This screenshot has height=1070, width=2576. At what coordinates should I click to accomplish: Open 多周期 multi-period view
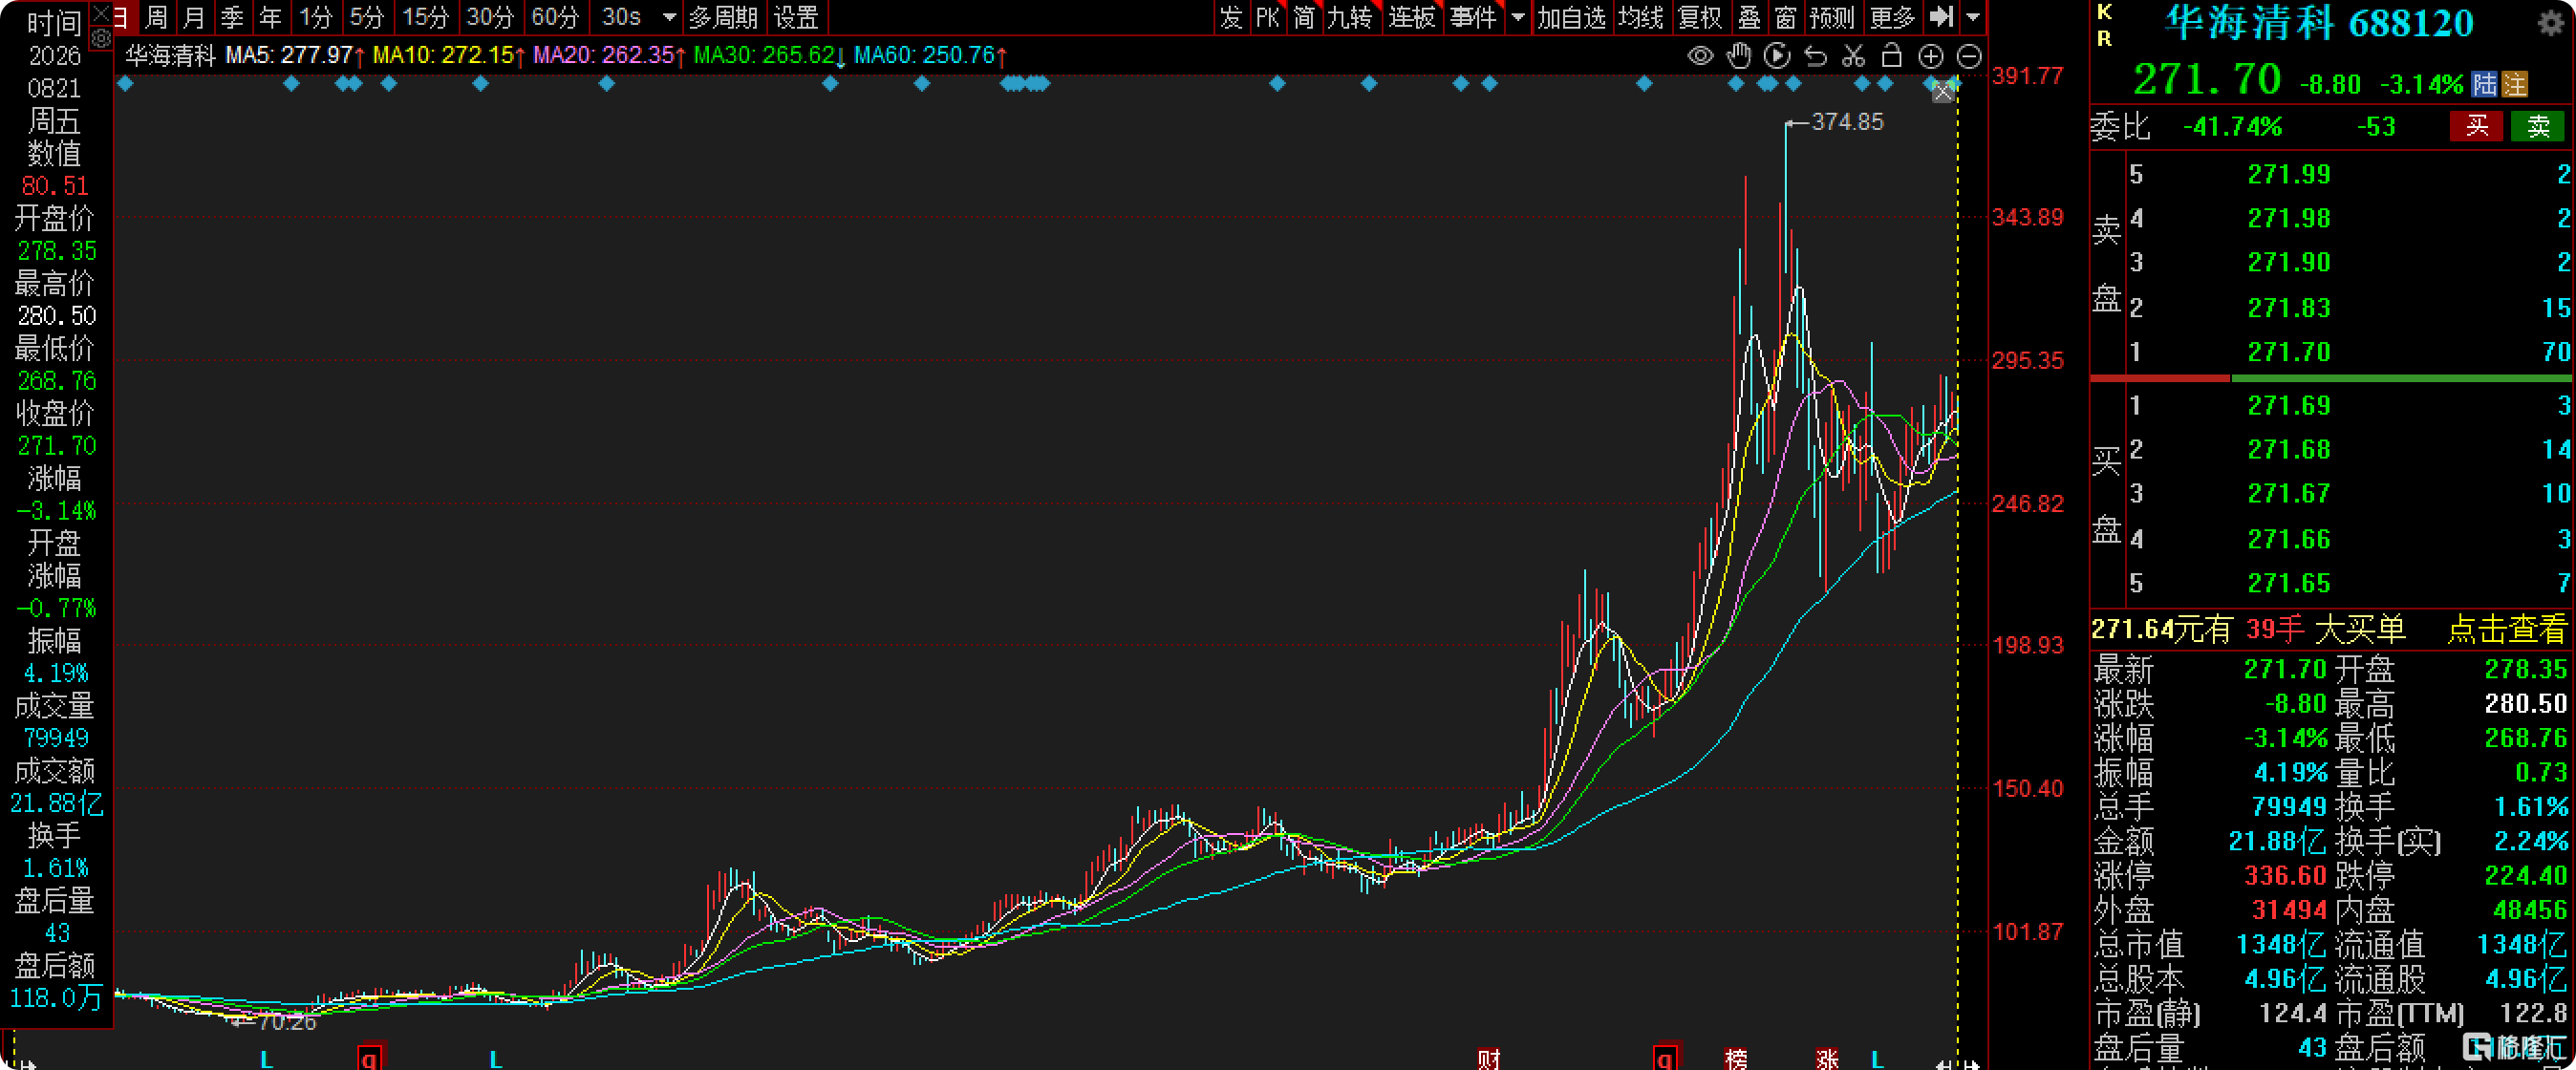[723, 17]
